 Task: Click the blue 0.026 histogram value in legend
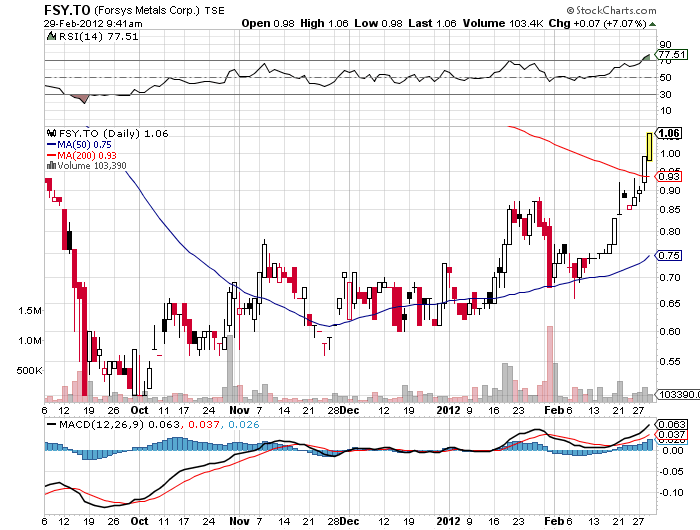[x=244, y=424]
